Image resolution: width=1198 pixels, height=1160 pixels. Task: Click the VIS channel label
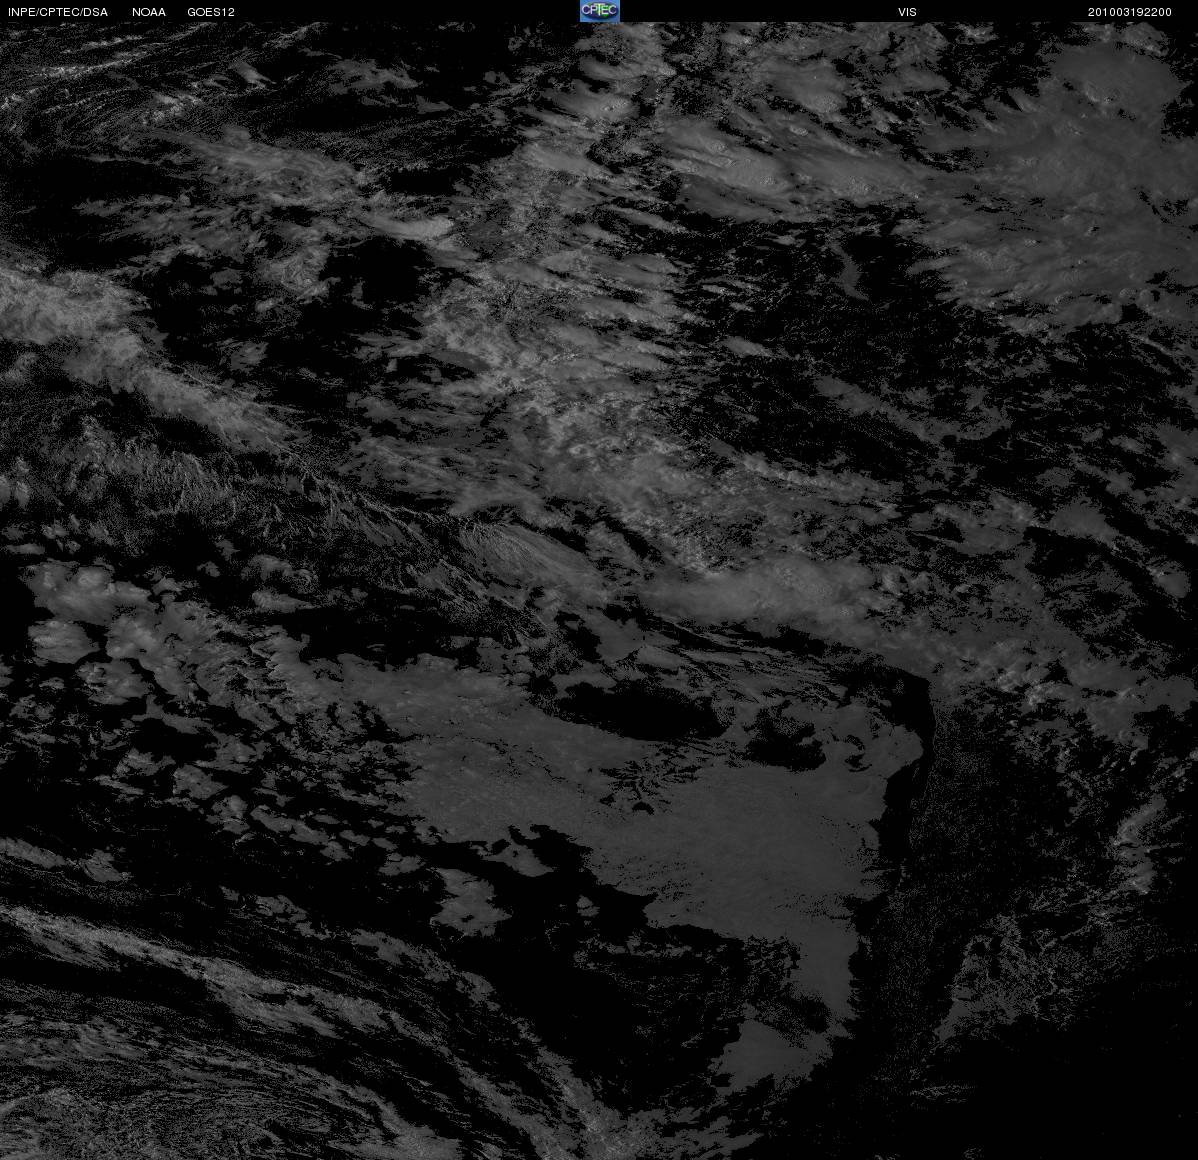click(x=907, y=12)
